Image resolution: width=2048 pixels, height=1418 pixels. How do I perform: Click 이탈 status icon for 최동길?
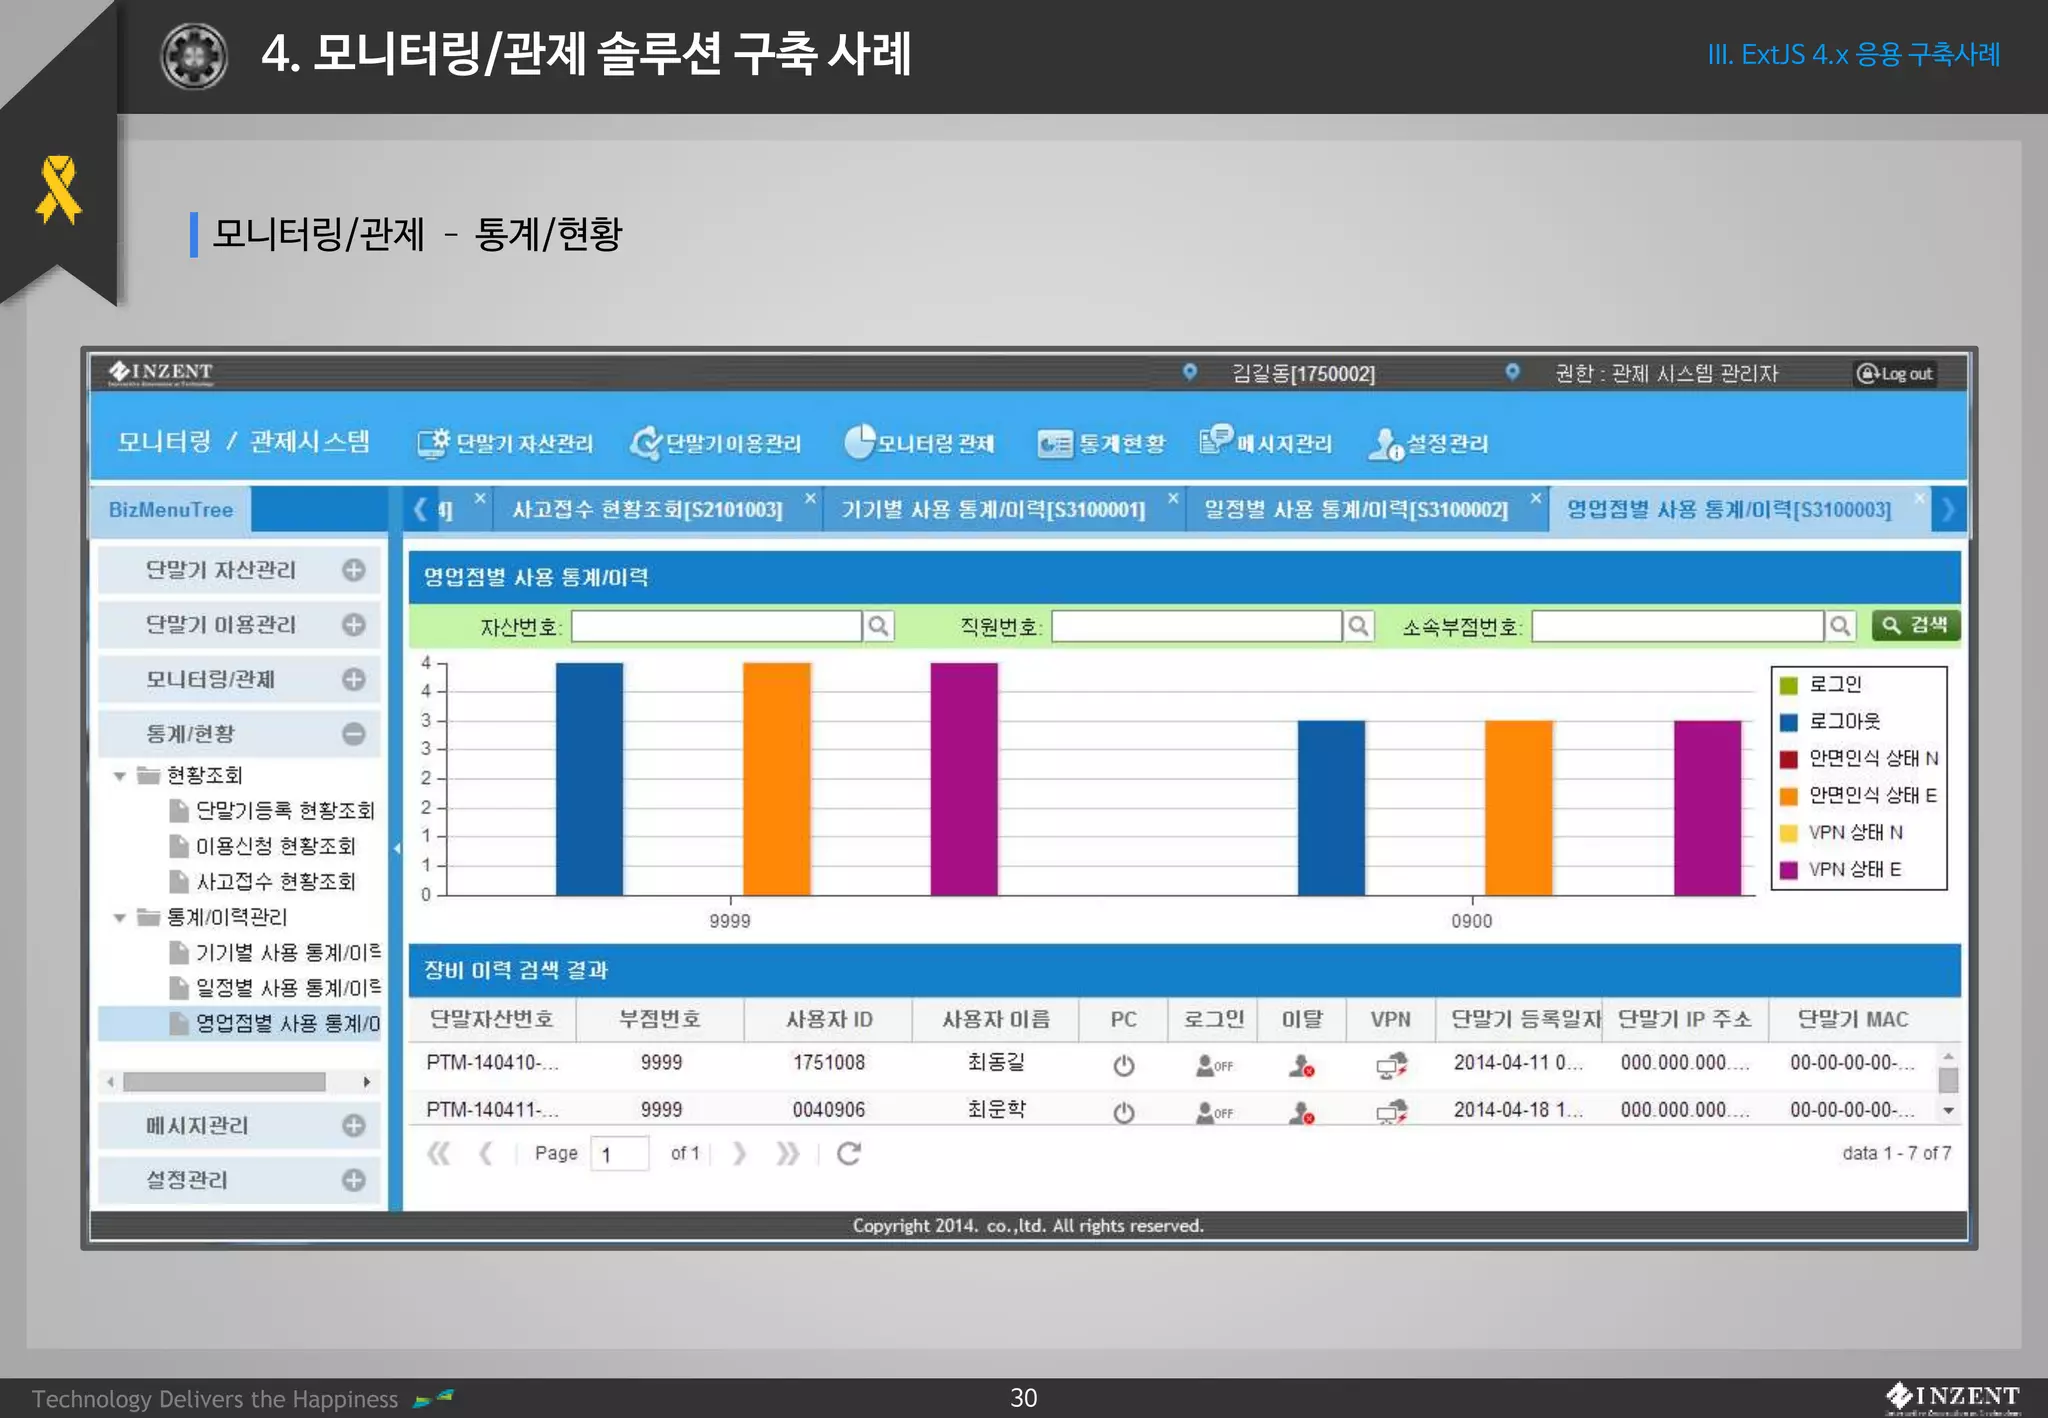tap(1301, 1066)
